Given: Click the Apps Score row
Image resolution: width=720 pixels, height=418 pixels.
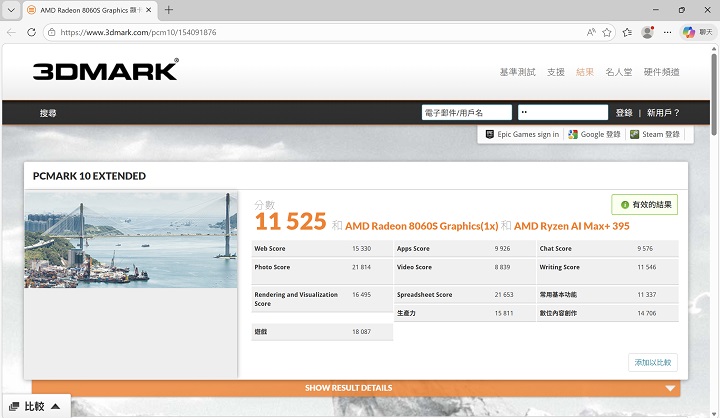Looking at the screenshot, I should click(465, 249).
